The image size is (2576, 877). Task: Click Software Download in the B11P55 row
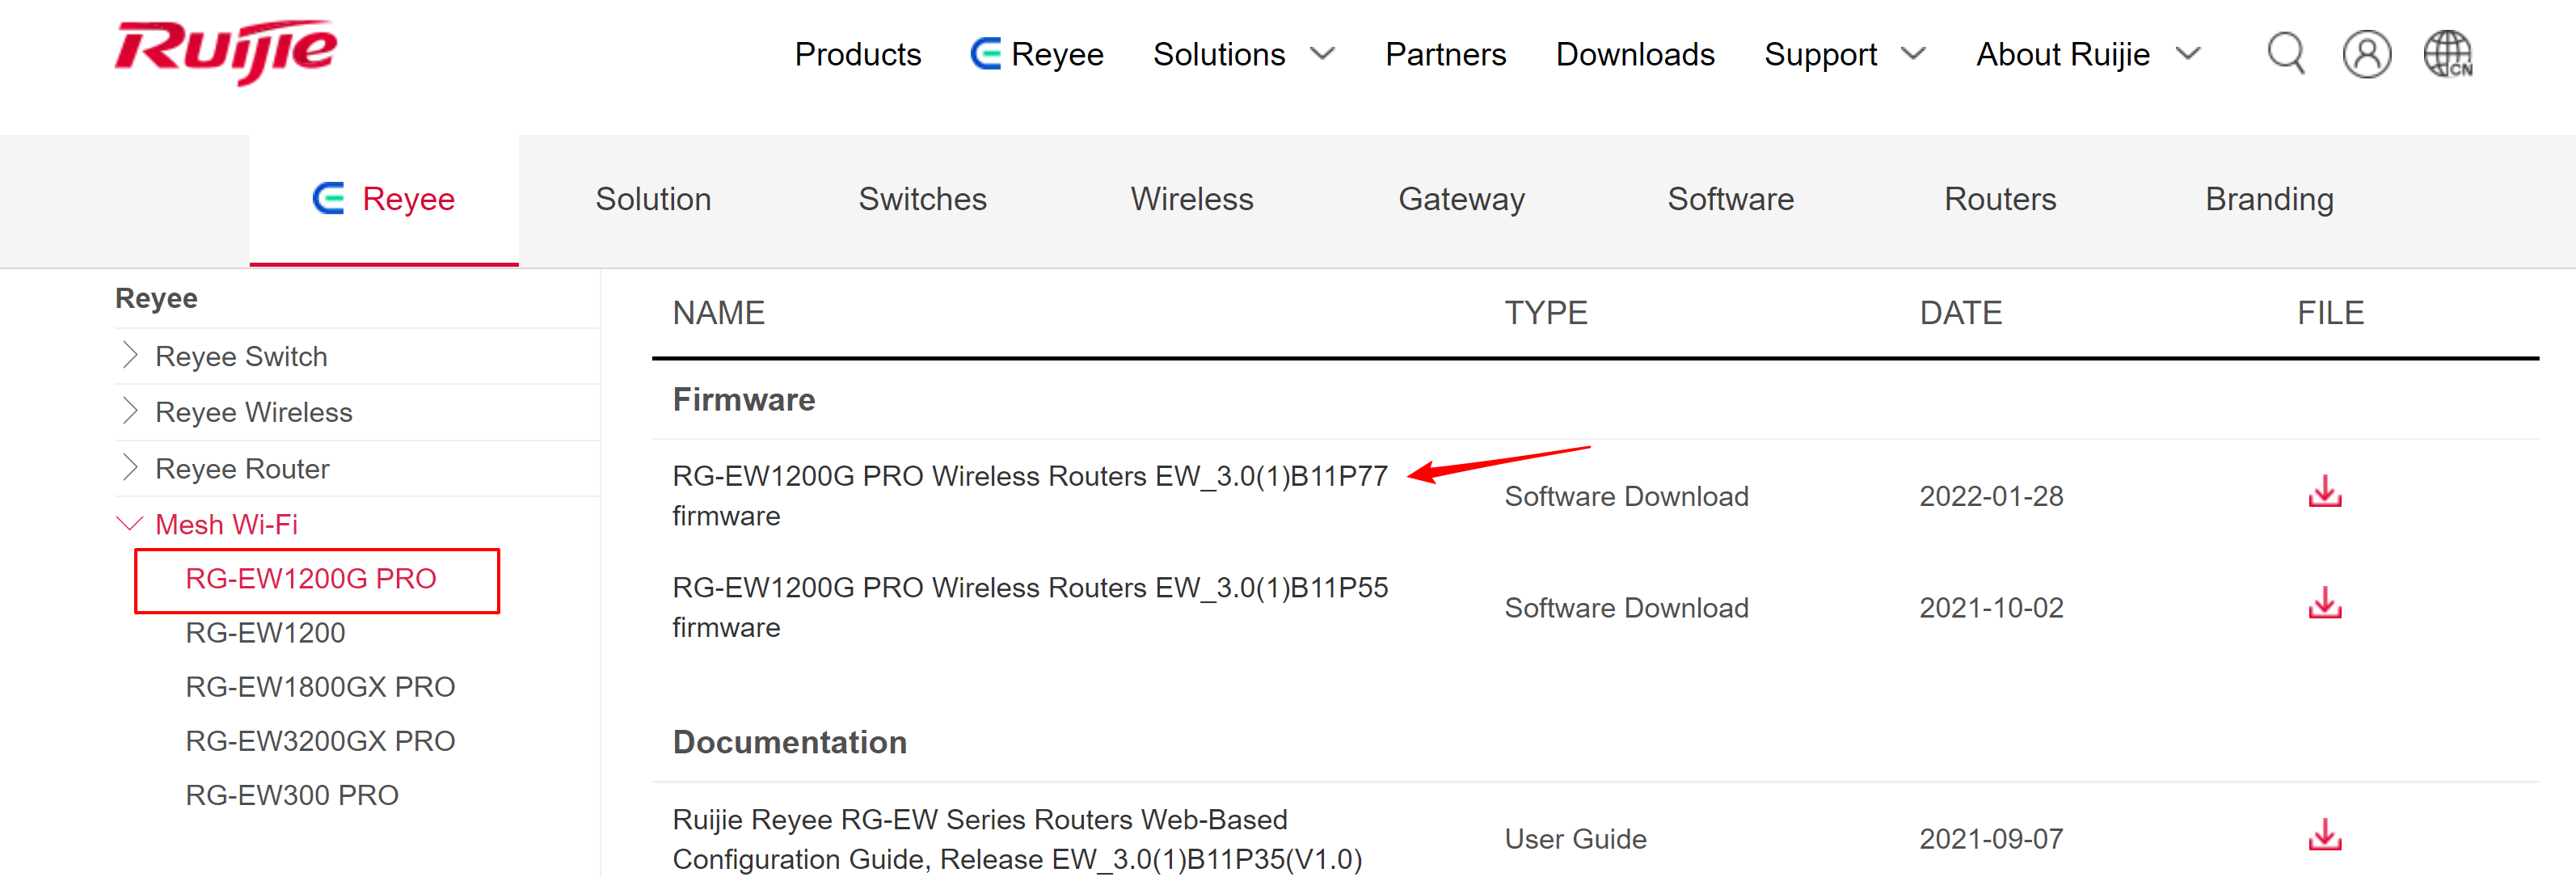[x=1626, y=608]
